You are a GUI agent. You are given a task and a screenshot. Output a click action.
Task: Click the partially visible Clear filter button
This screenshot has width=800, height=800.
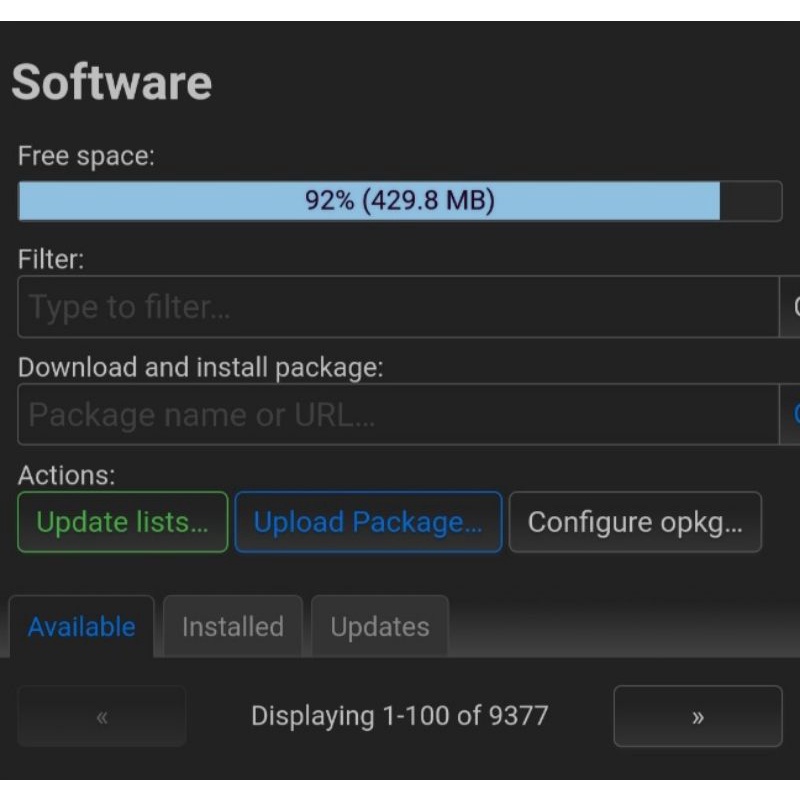click(790, 307)
